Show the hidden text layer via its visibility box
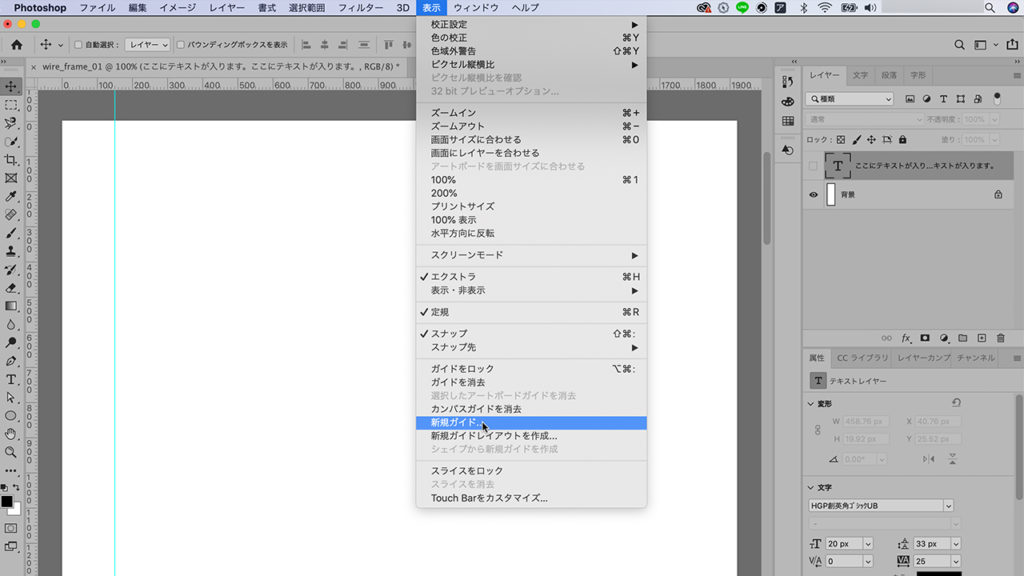The height and width of the screenshot is (576, 1024). [x=813, y=166]
